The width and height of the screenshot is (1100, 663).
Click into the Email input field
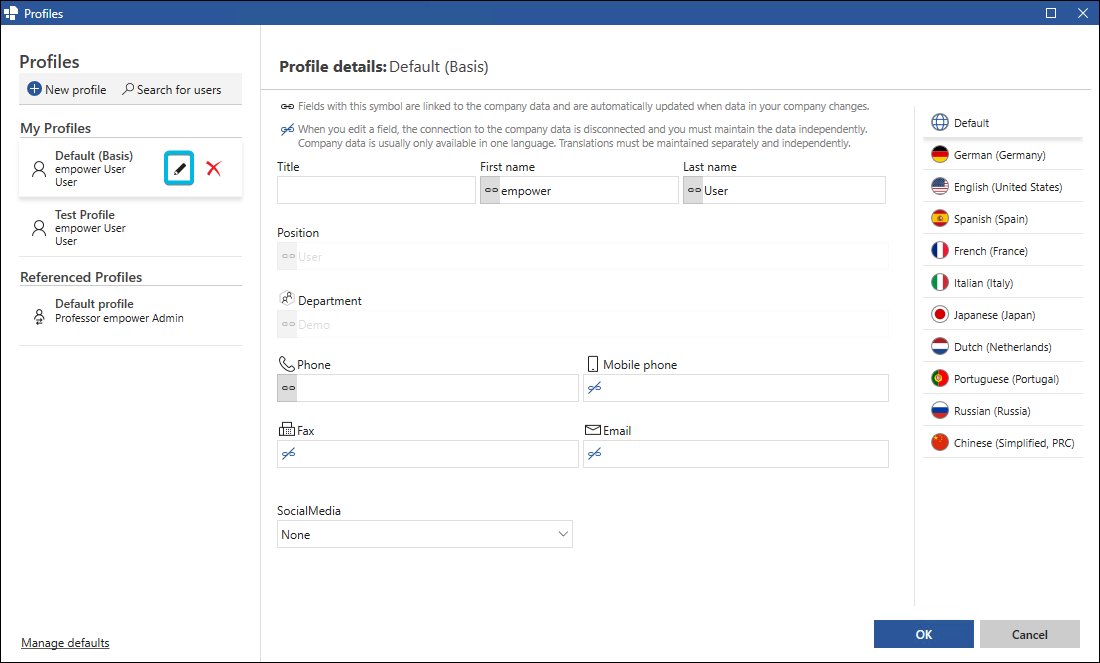(x=736, y=454)
